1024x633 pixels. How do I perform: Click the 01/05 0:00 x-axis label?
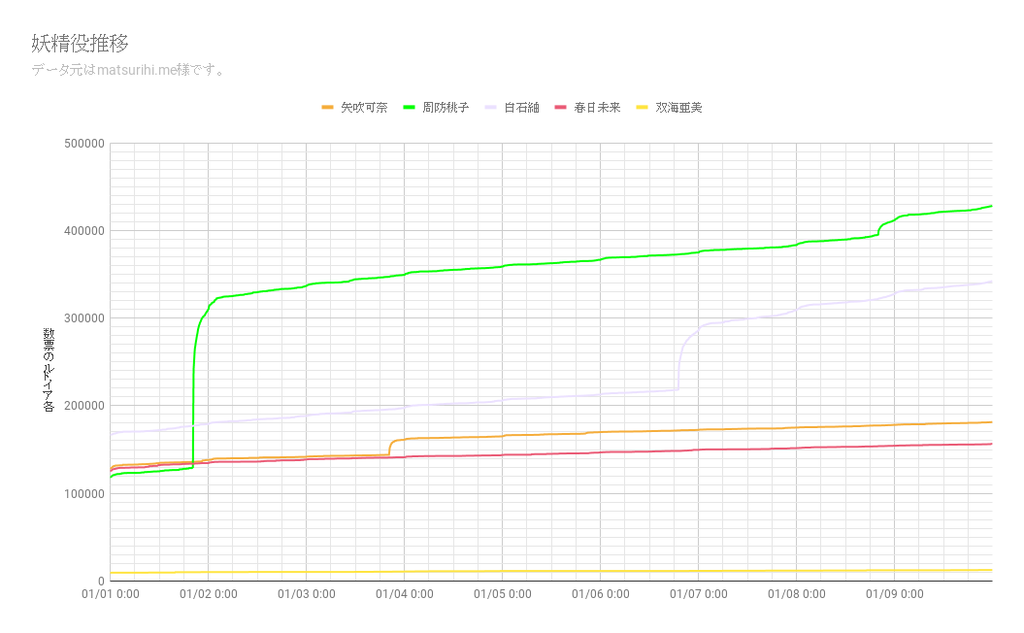(x=502, y=594)
